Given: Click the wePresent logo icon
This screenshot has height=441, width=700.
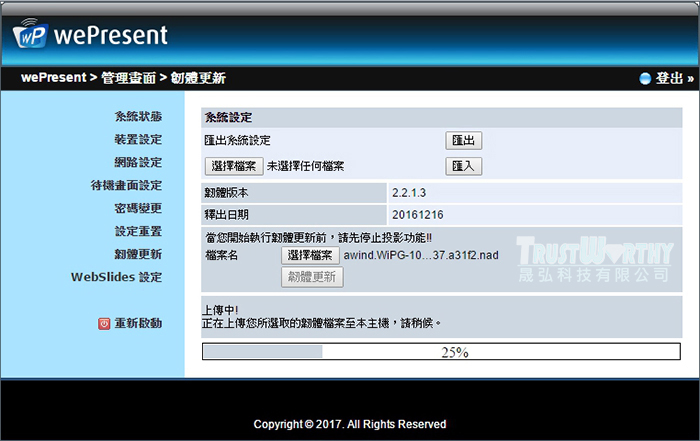Looking at the screenshot, I should click(30, 33).
